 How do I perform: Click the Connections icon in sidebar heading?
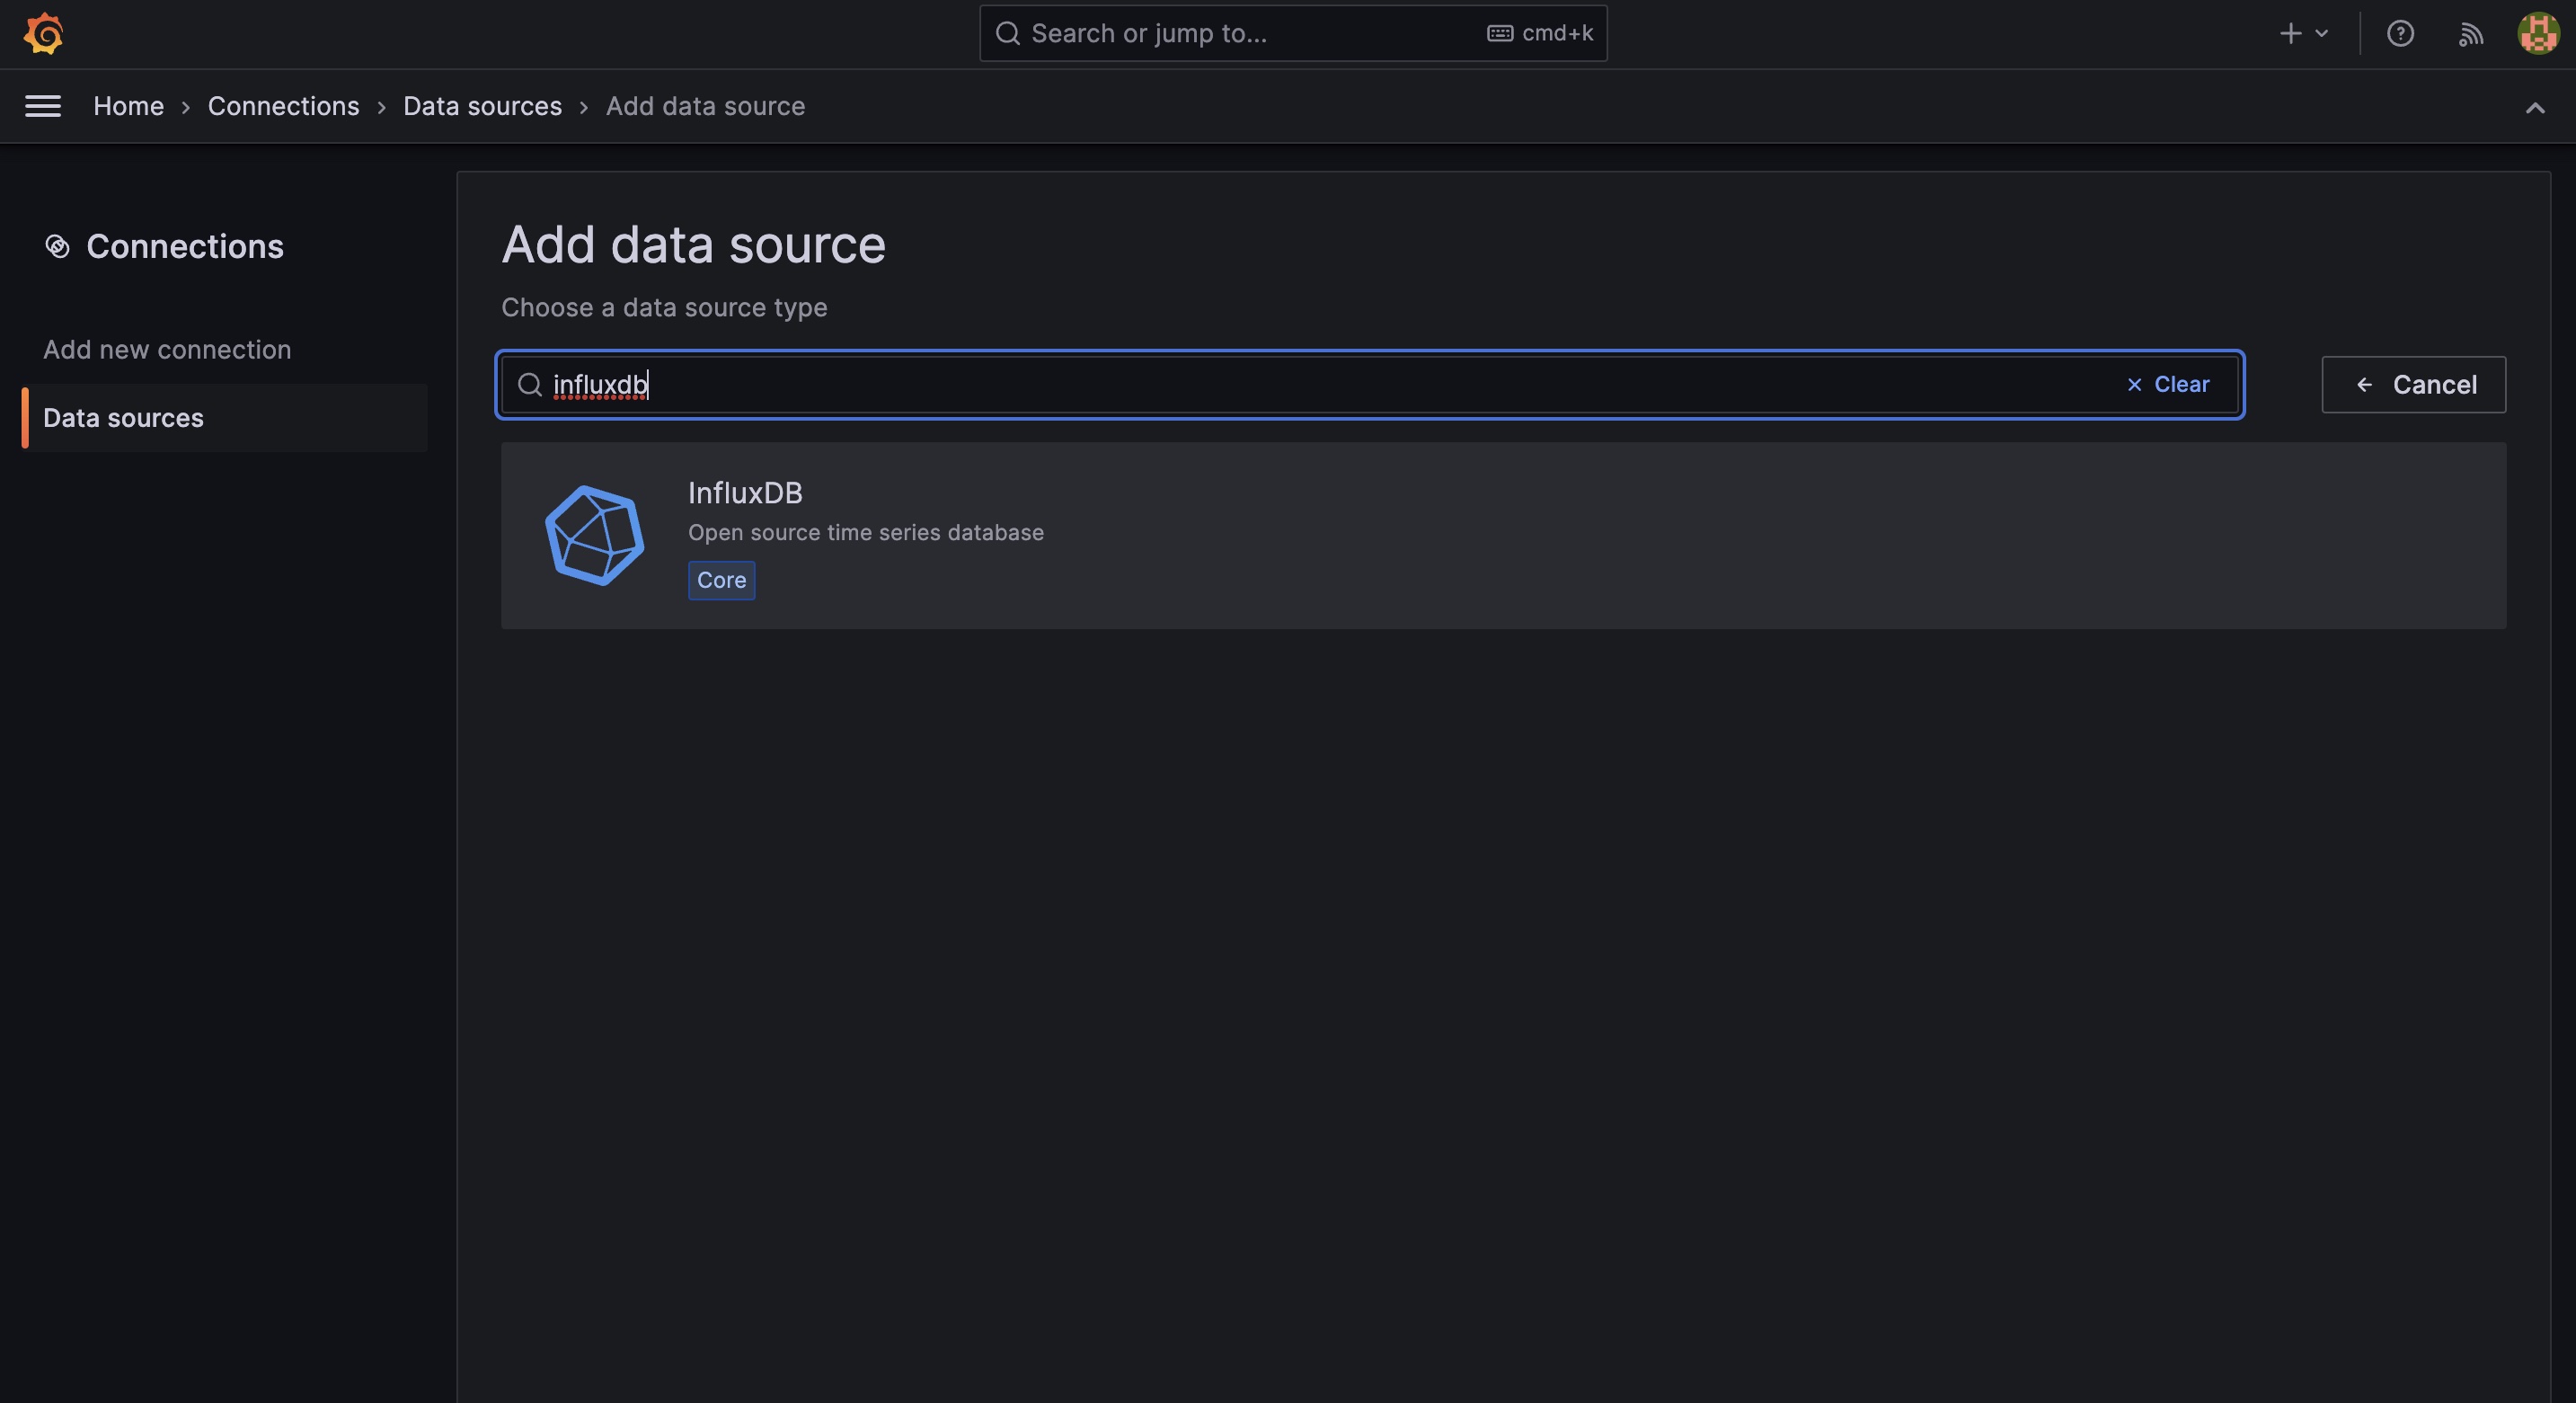57,246
